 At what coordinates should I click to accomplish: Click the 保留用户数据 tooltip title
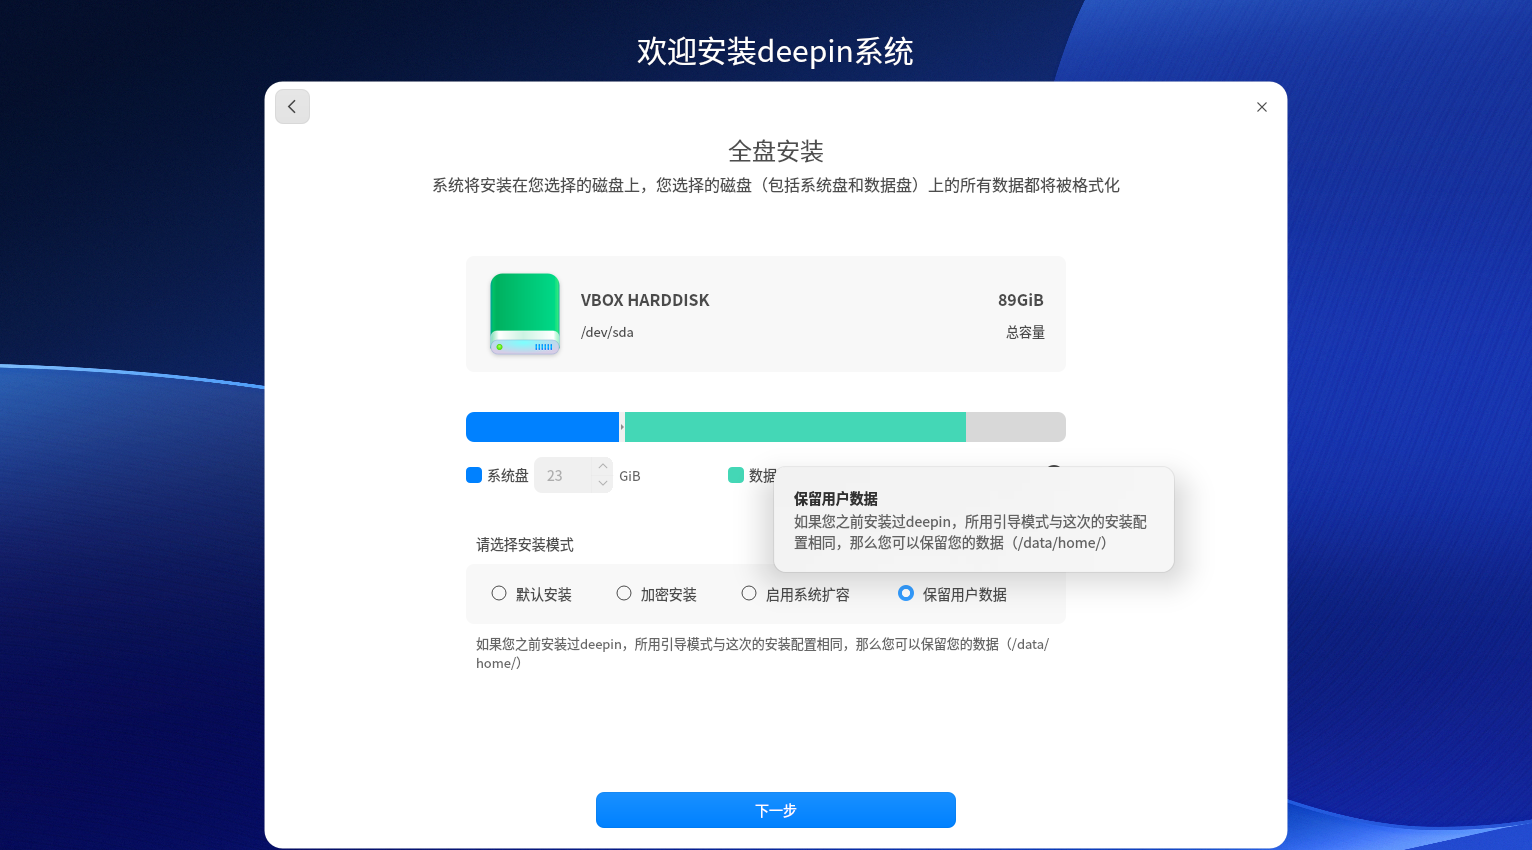(836, 499)
